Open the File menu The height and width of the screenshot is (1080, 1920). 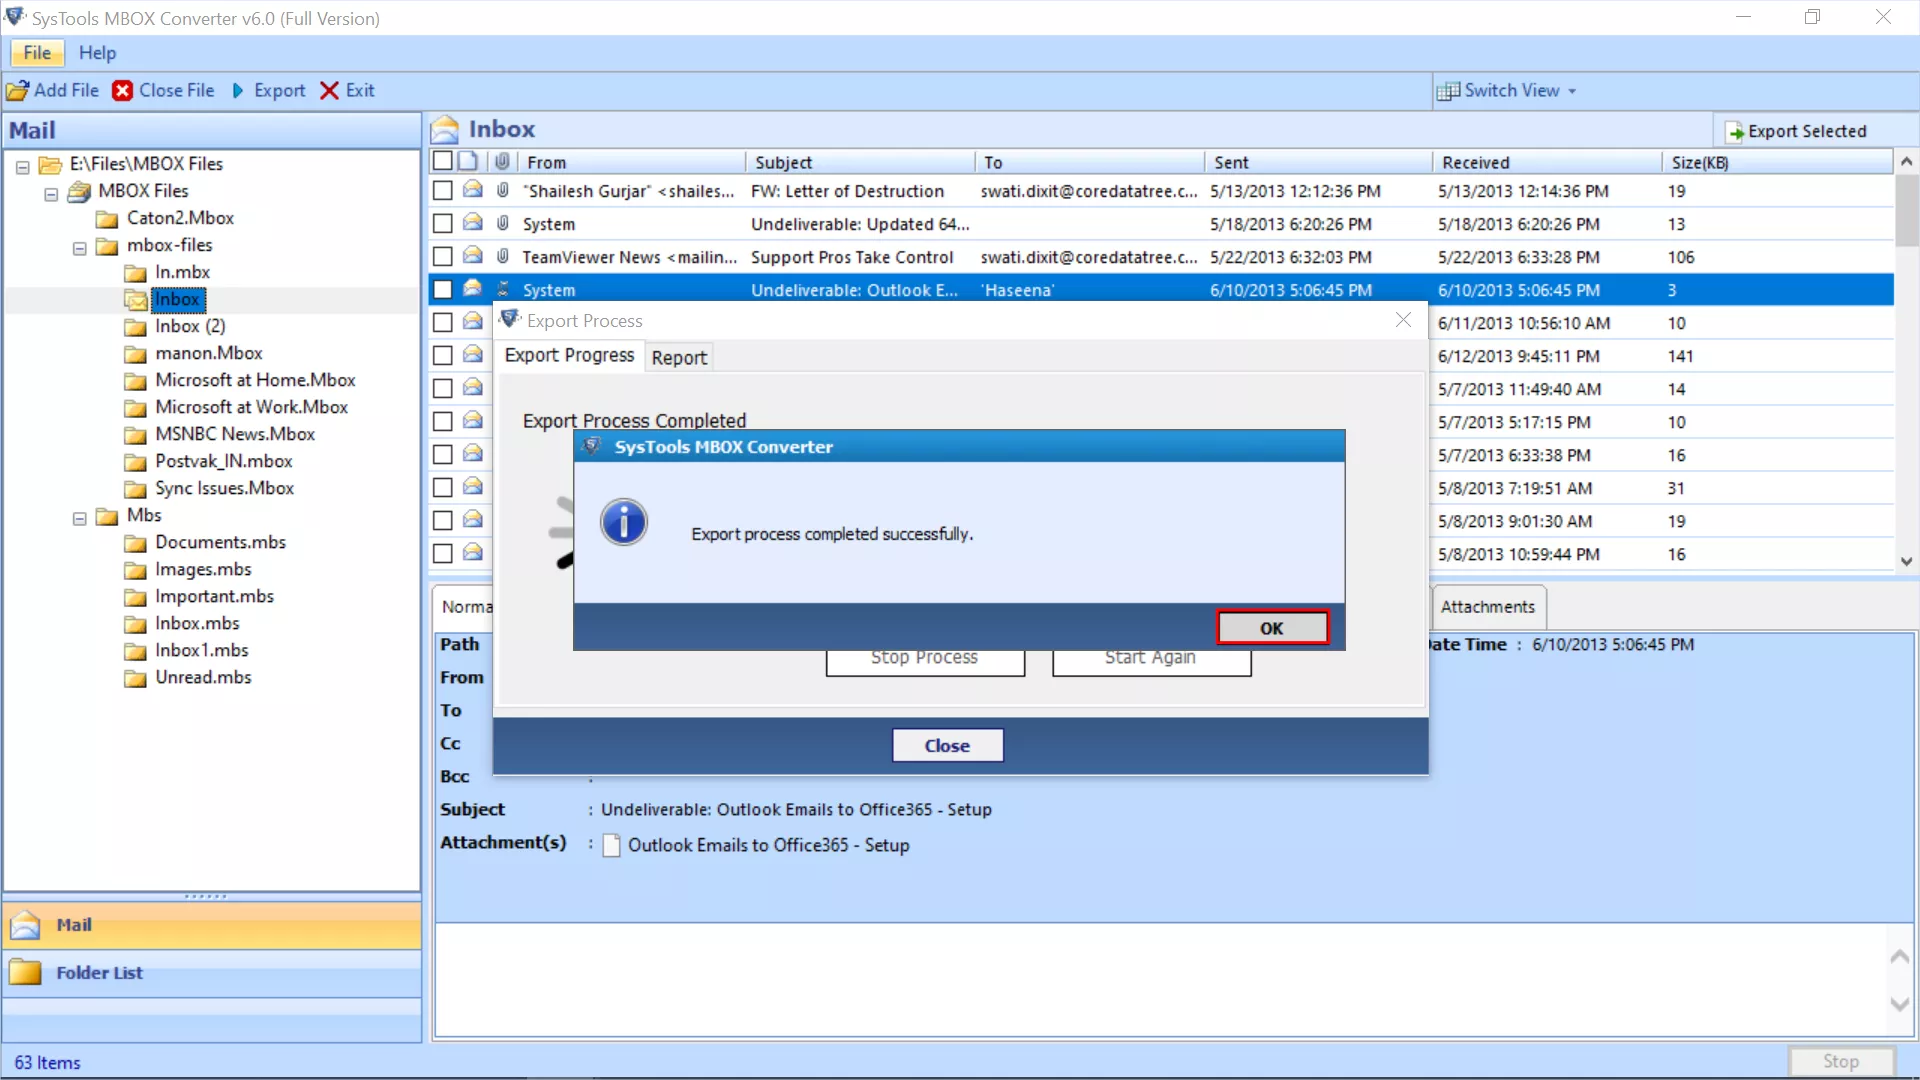[37, 53]
